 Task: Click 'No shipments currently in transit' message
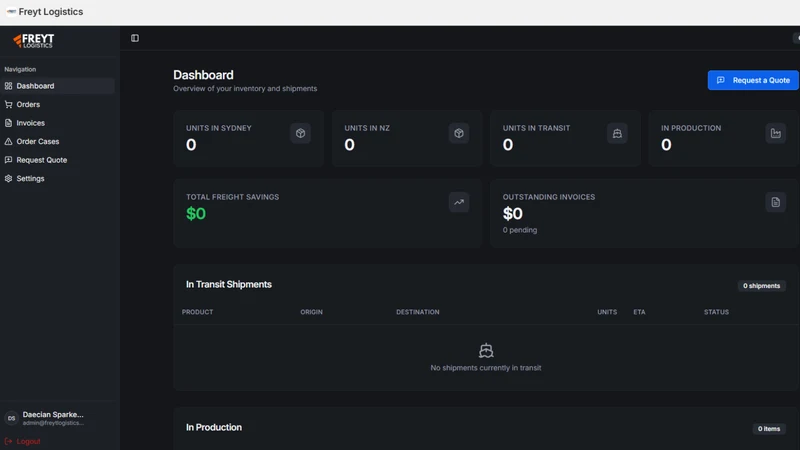[x=486, y=368]
